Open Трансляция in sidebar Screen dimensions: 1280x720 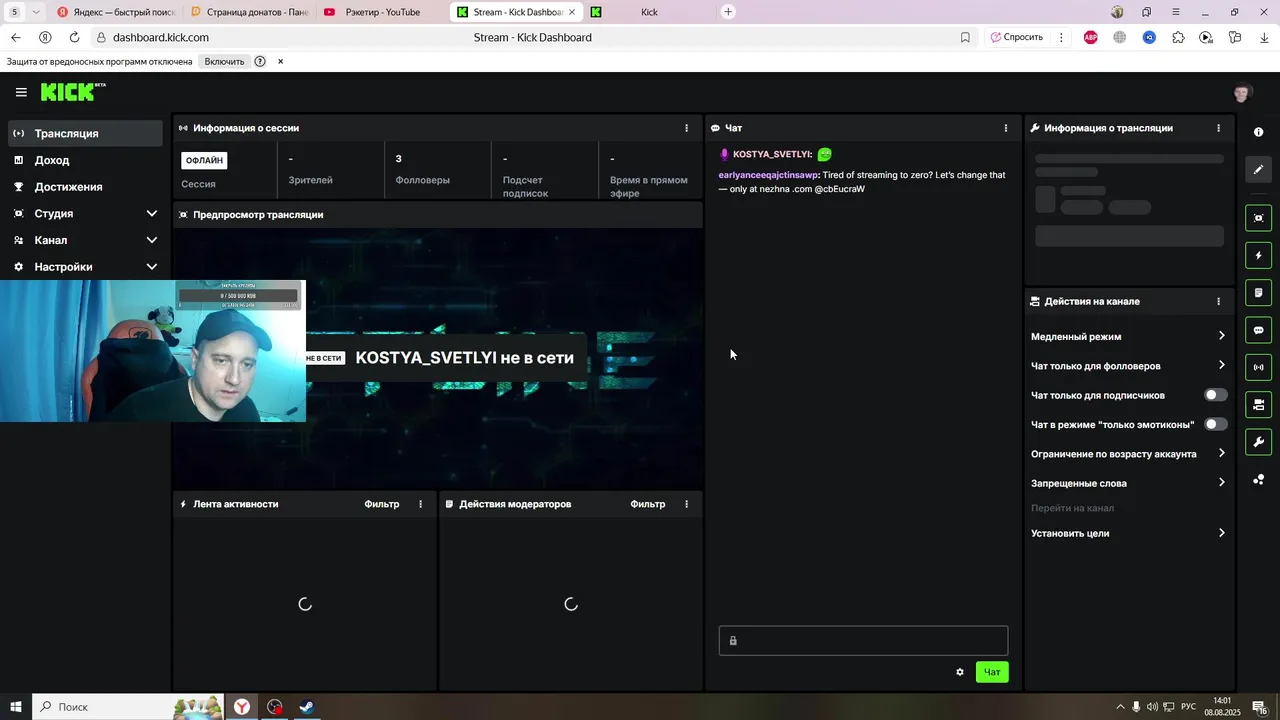[85, 133]
